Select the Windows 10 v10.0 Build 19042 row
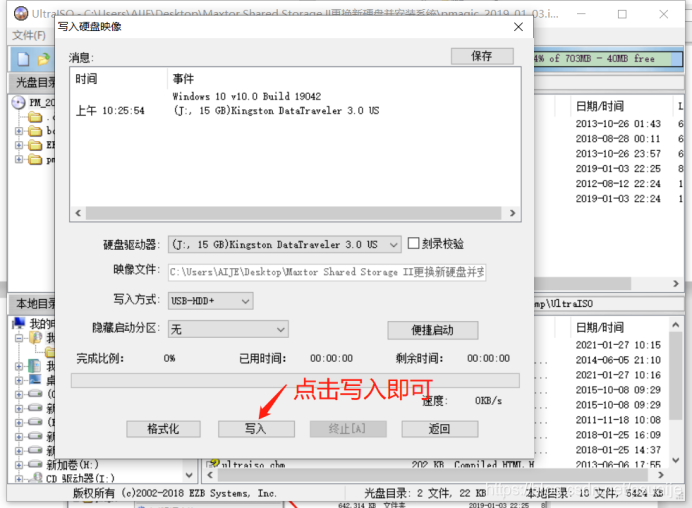692x508 pixels. point(247,96)
